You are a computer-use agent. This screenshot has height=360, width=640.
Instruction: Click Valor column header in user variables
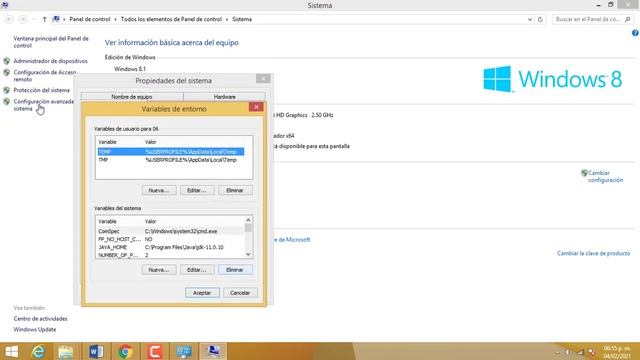[151, 142]
